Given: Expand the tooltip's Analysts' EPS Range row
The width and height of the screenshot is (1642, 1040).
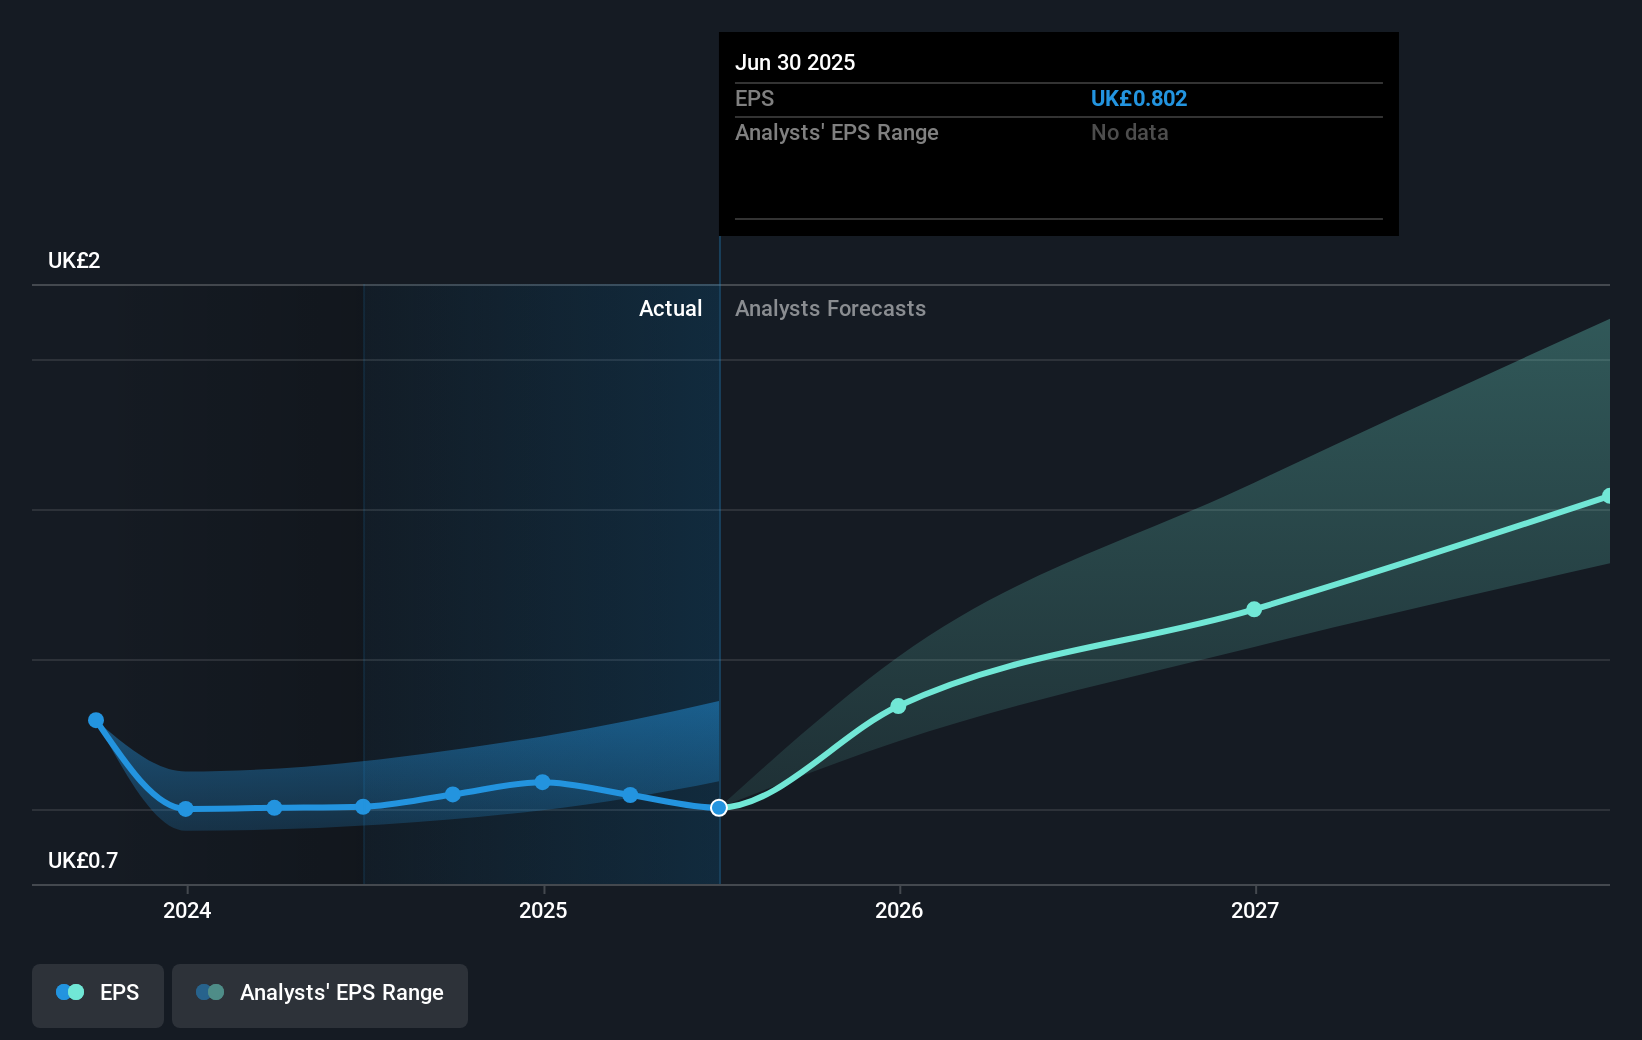Looking at the screenshot, I should 837,132.
